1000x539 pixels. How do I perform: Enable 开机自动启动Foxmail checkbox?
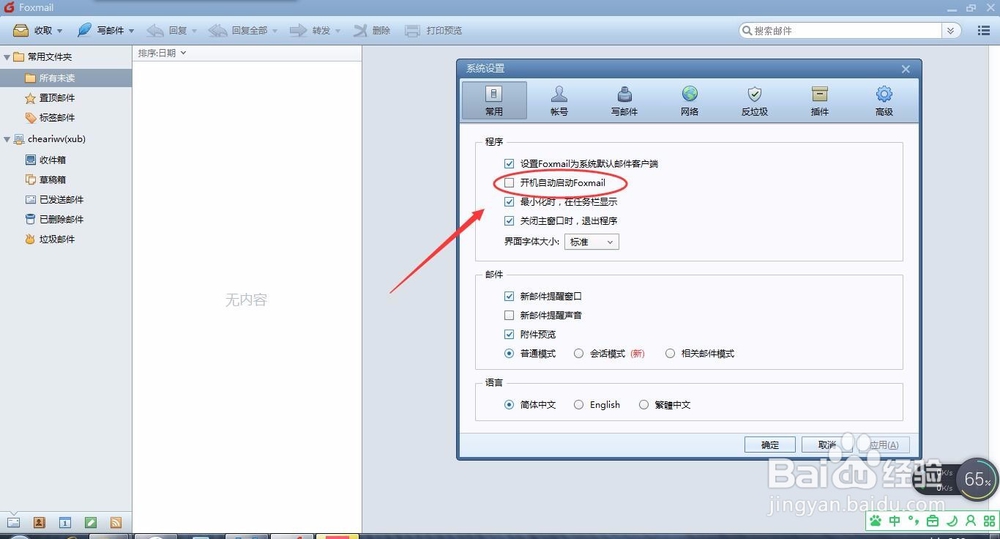(509, 182)
